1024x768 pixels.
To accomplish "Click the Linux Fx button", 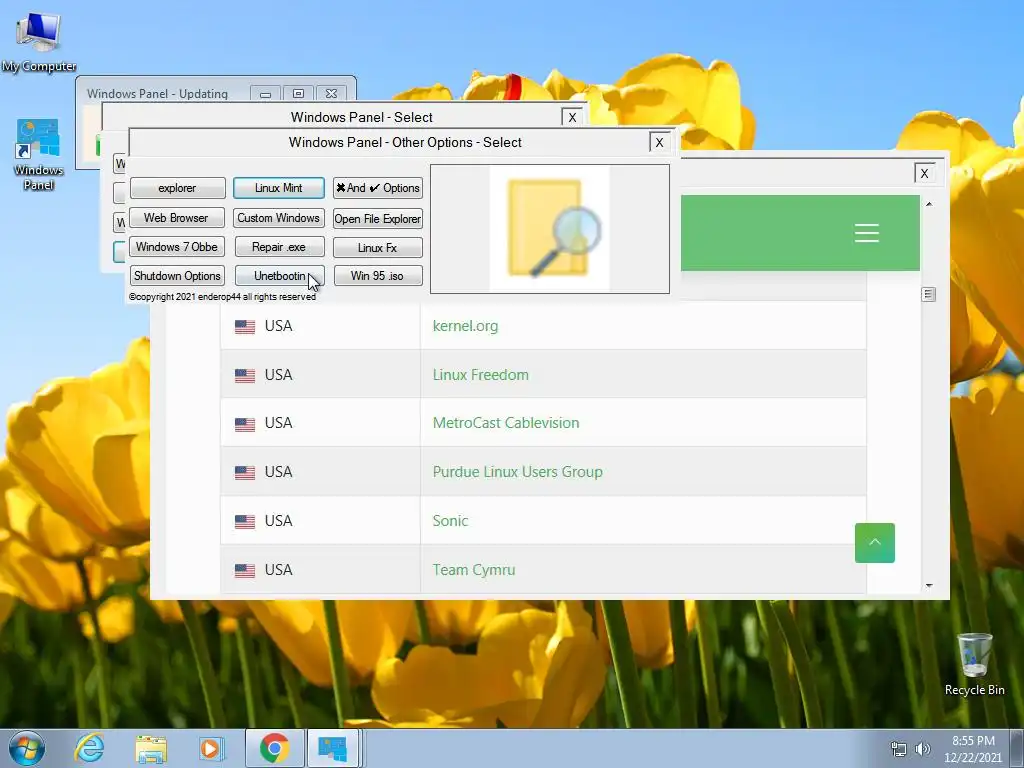I will 378,248.
